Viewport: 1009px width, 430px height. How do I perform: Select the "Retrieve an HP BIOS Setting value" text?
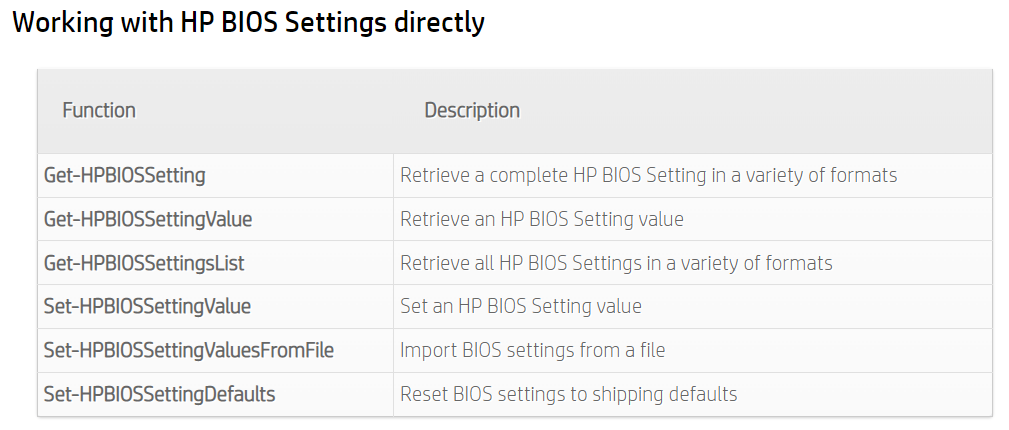tap(541, 219)
